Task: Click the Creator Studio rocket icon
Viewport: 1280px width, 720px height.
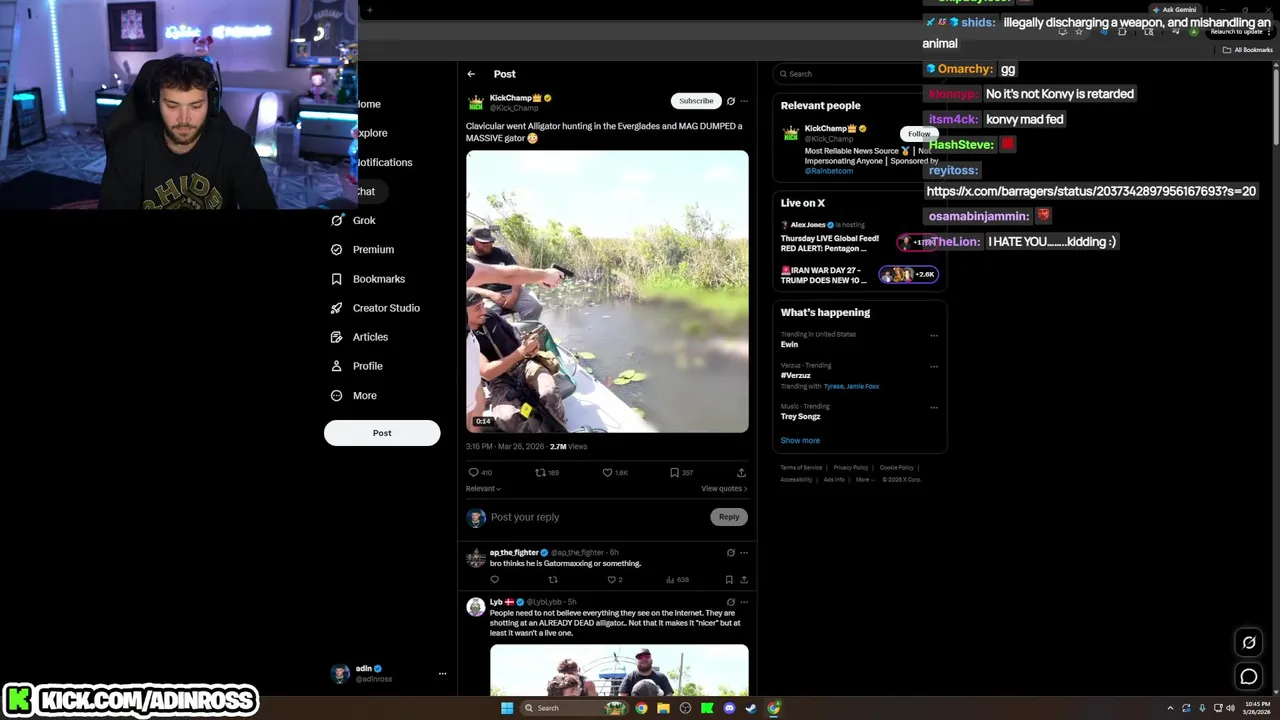Action: click(x=337, y=308)
